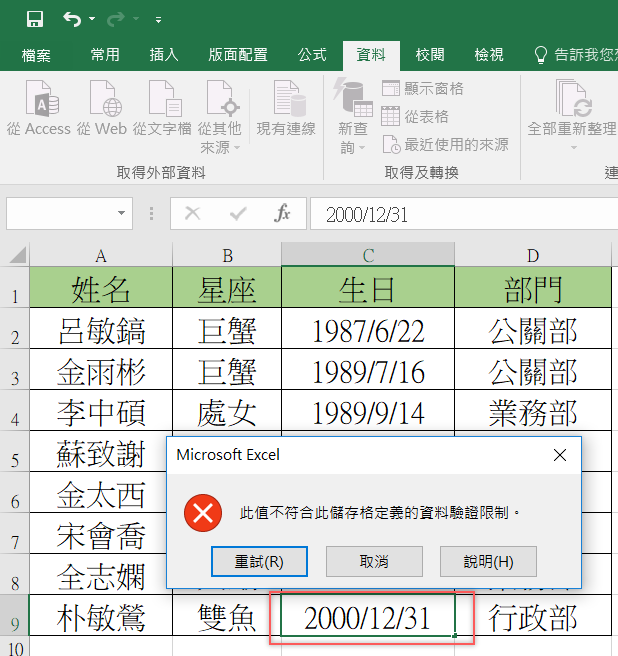Click cell containing 呂敏鎬
Screen dimensions: 618x656
pos(101,329)
